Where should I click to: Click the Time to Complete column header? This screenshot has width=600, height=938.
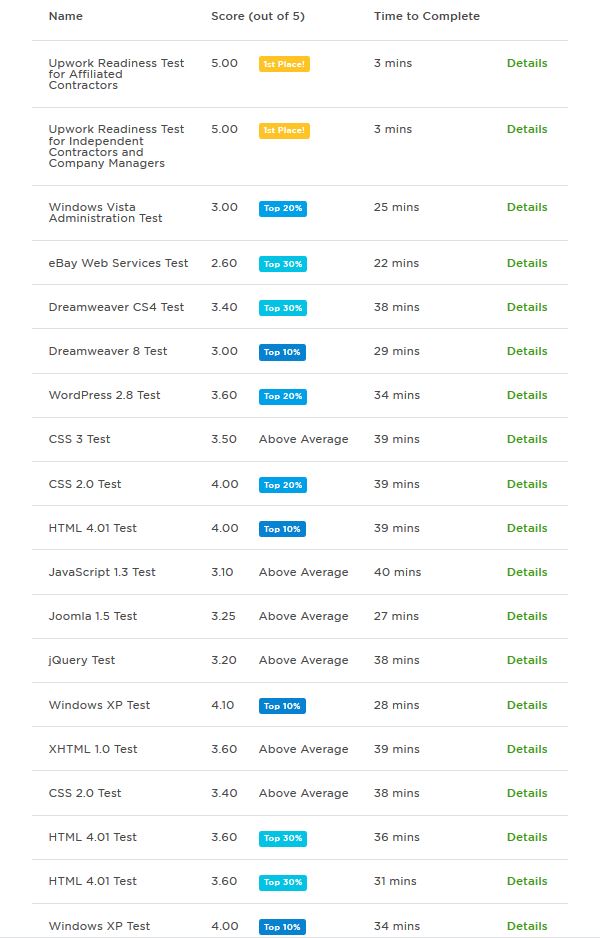click(x=427, y=16)
